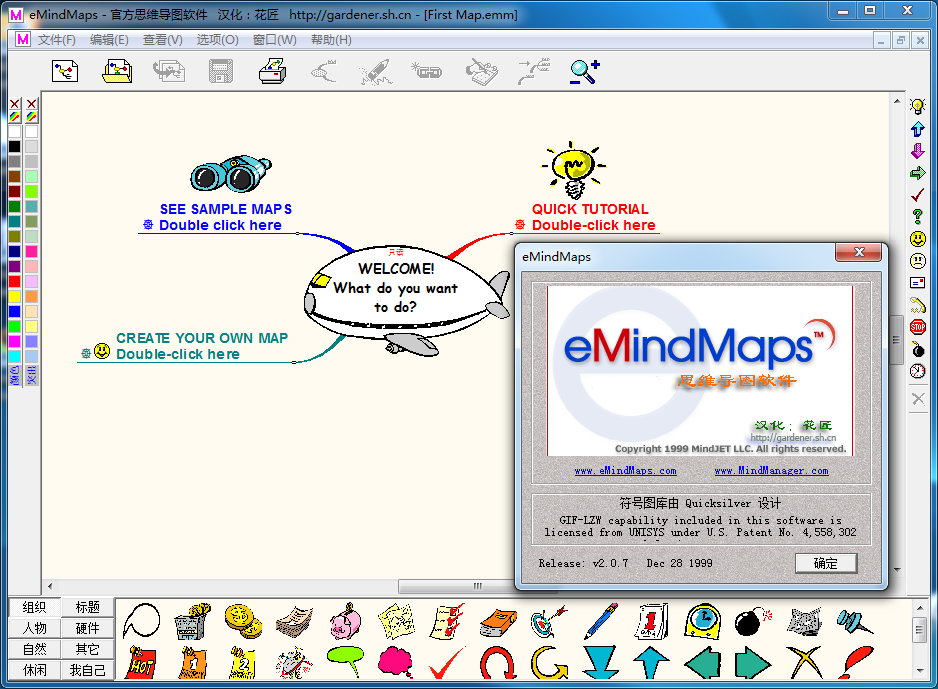
Task: Open the 帮助(H) menu
Action: tap(331, 40)
